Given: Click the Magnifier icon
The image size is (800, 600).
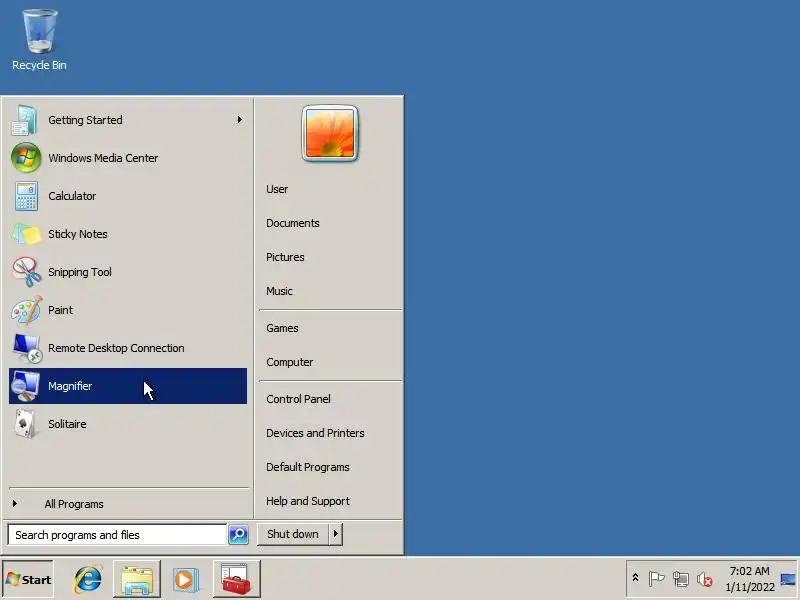Looking at the screenshot, I should pyautogui.click(x=26, y=386).
